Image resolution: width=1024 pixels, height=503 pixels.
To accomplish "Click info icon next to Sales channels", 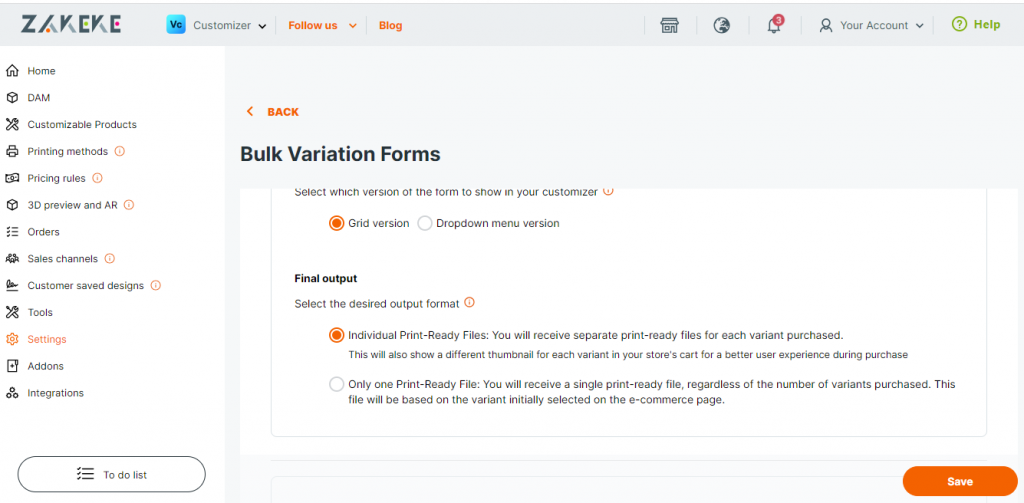I will pyautogui.click(x=110, y=259).
